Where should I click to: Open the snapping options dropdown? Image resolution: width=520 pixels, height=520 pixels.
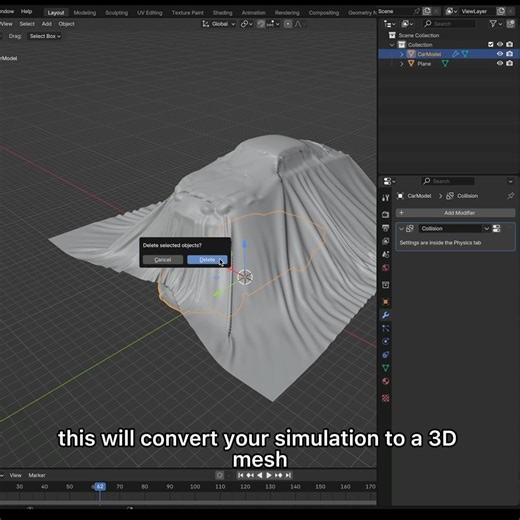(274, 24)
